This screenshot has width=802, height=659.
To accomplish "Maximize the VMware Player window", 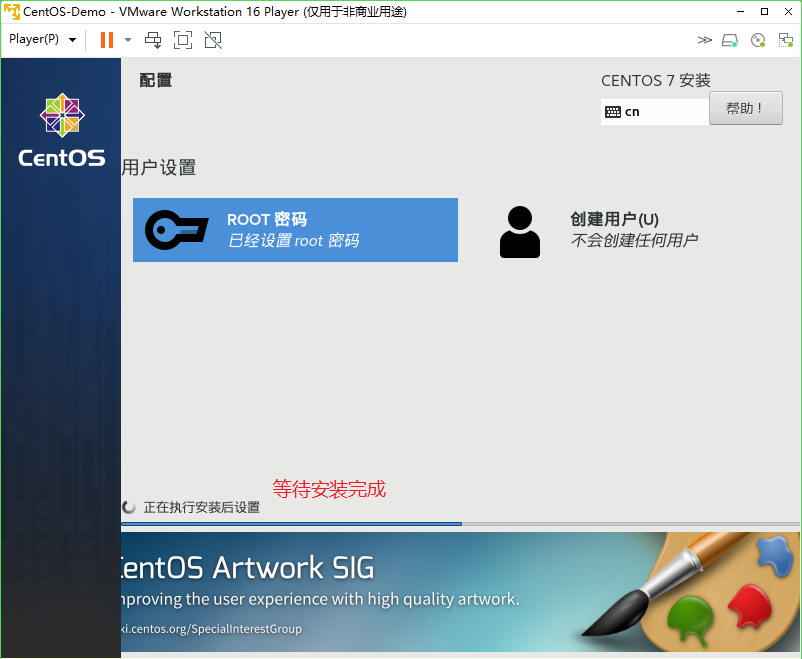I will 764,11.
